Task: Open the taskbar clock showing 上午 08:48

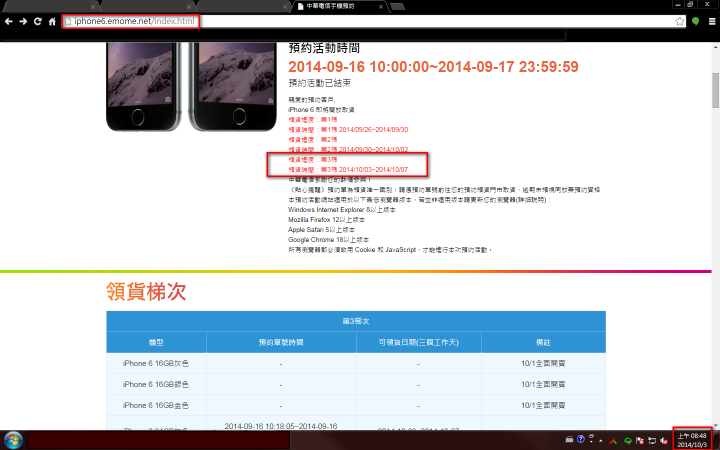Action: click(x=692, y=440)
